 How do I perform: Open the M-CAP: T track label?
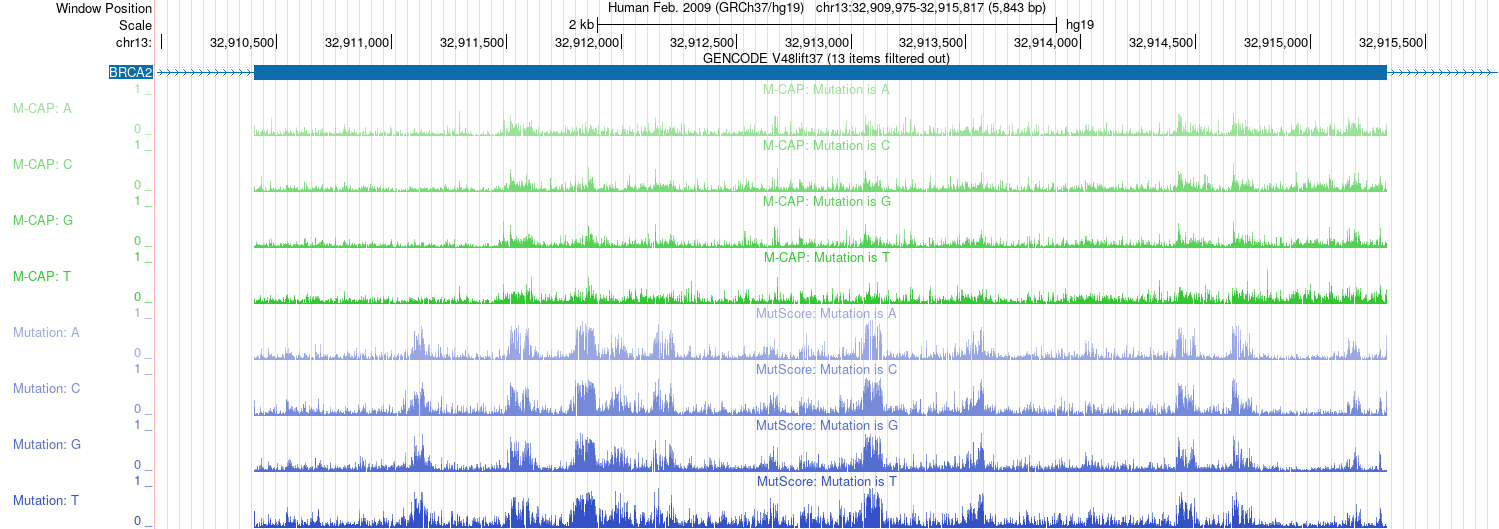[x=41, y=276]
